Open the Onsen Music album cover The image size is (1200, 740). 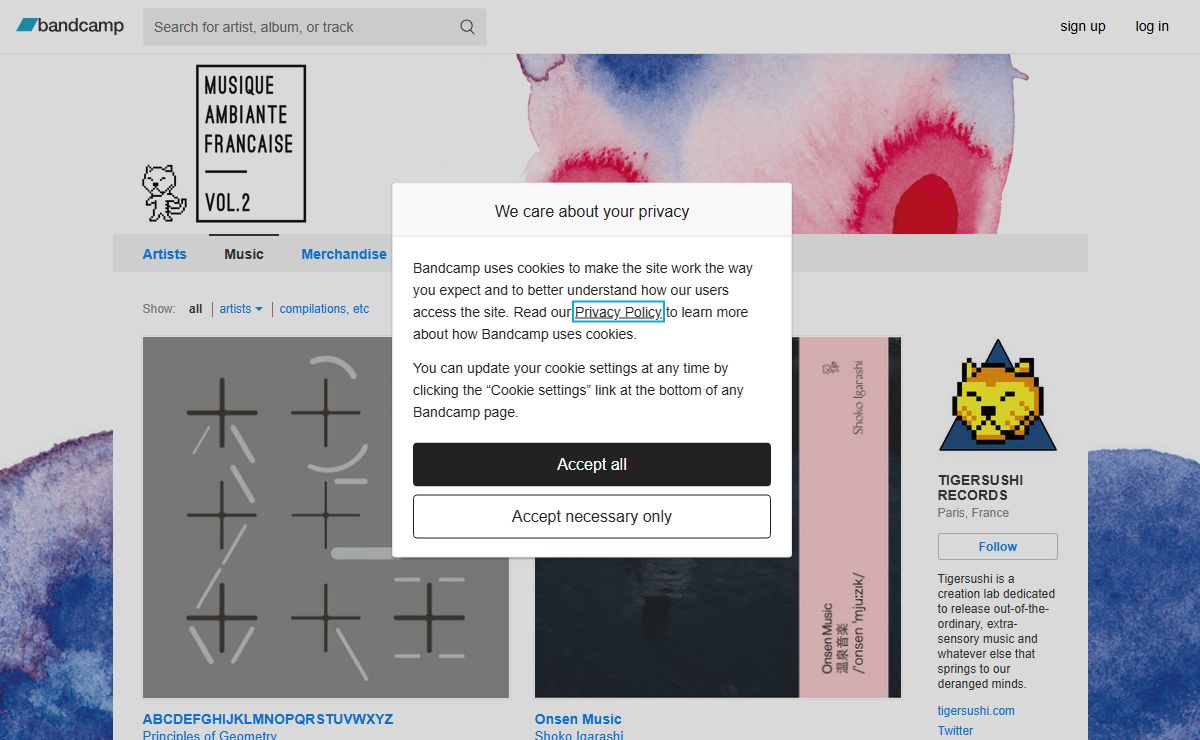(x=718, y=517)
